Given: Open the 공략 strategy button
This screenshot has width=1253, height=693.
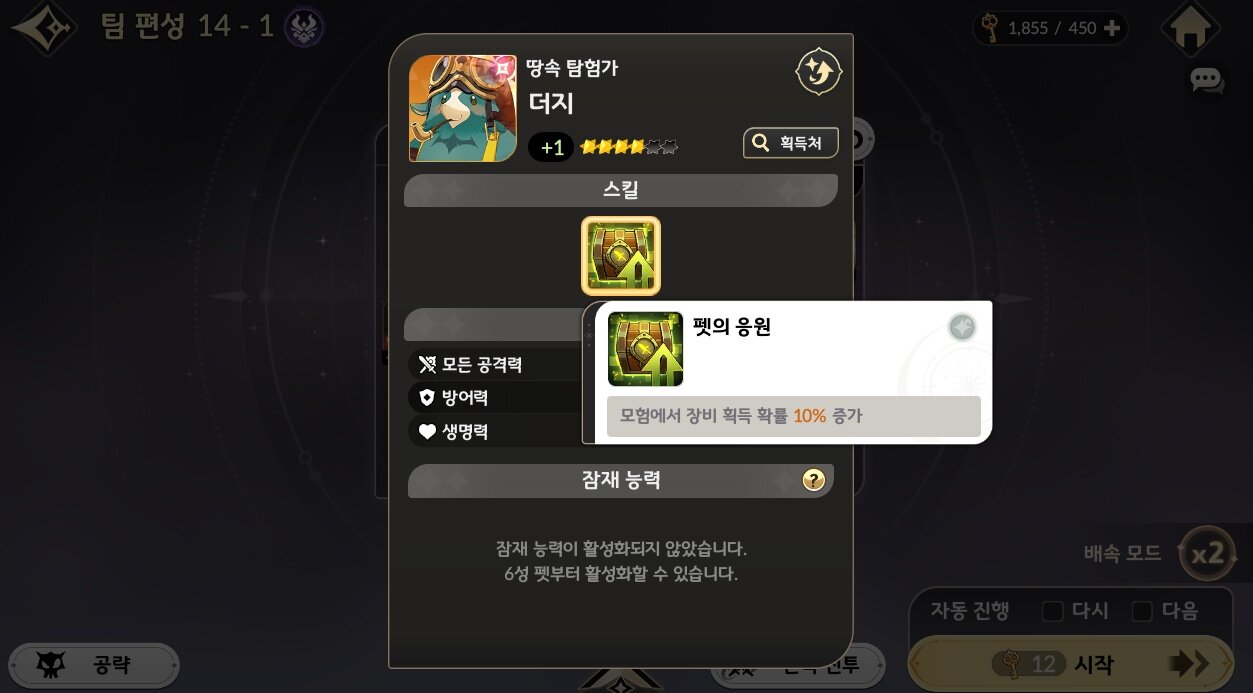Looking at the screenshot, I should [x=94, y=665].
